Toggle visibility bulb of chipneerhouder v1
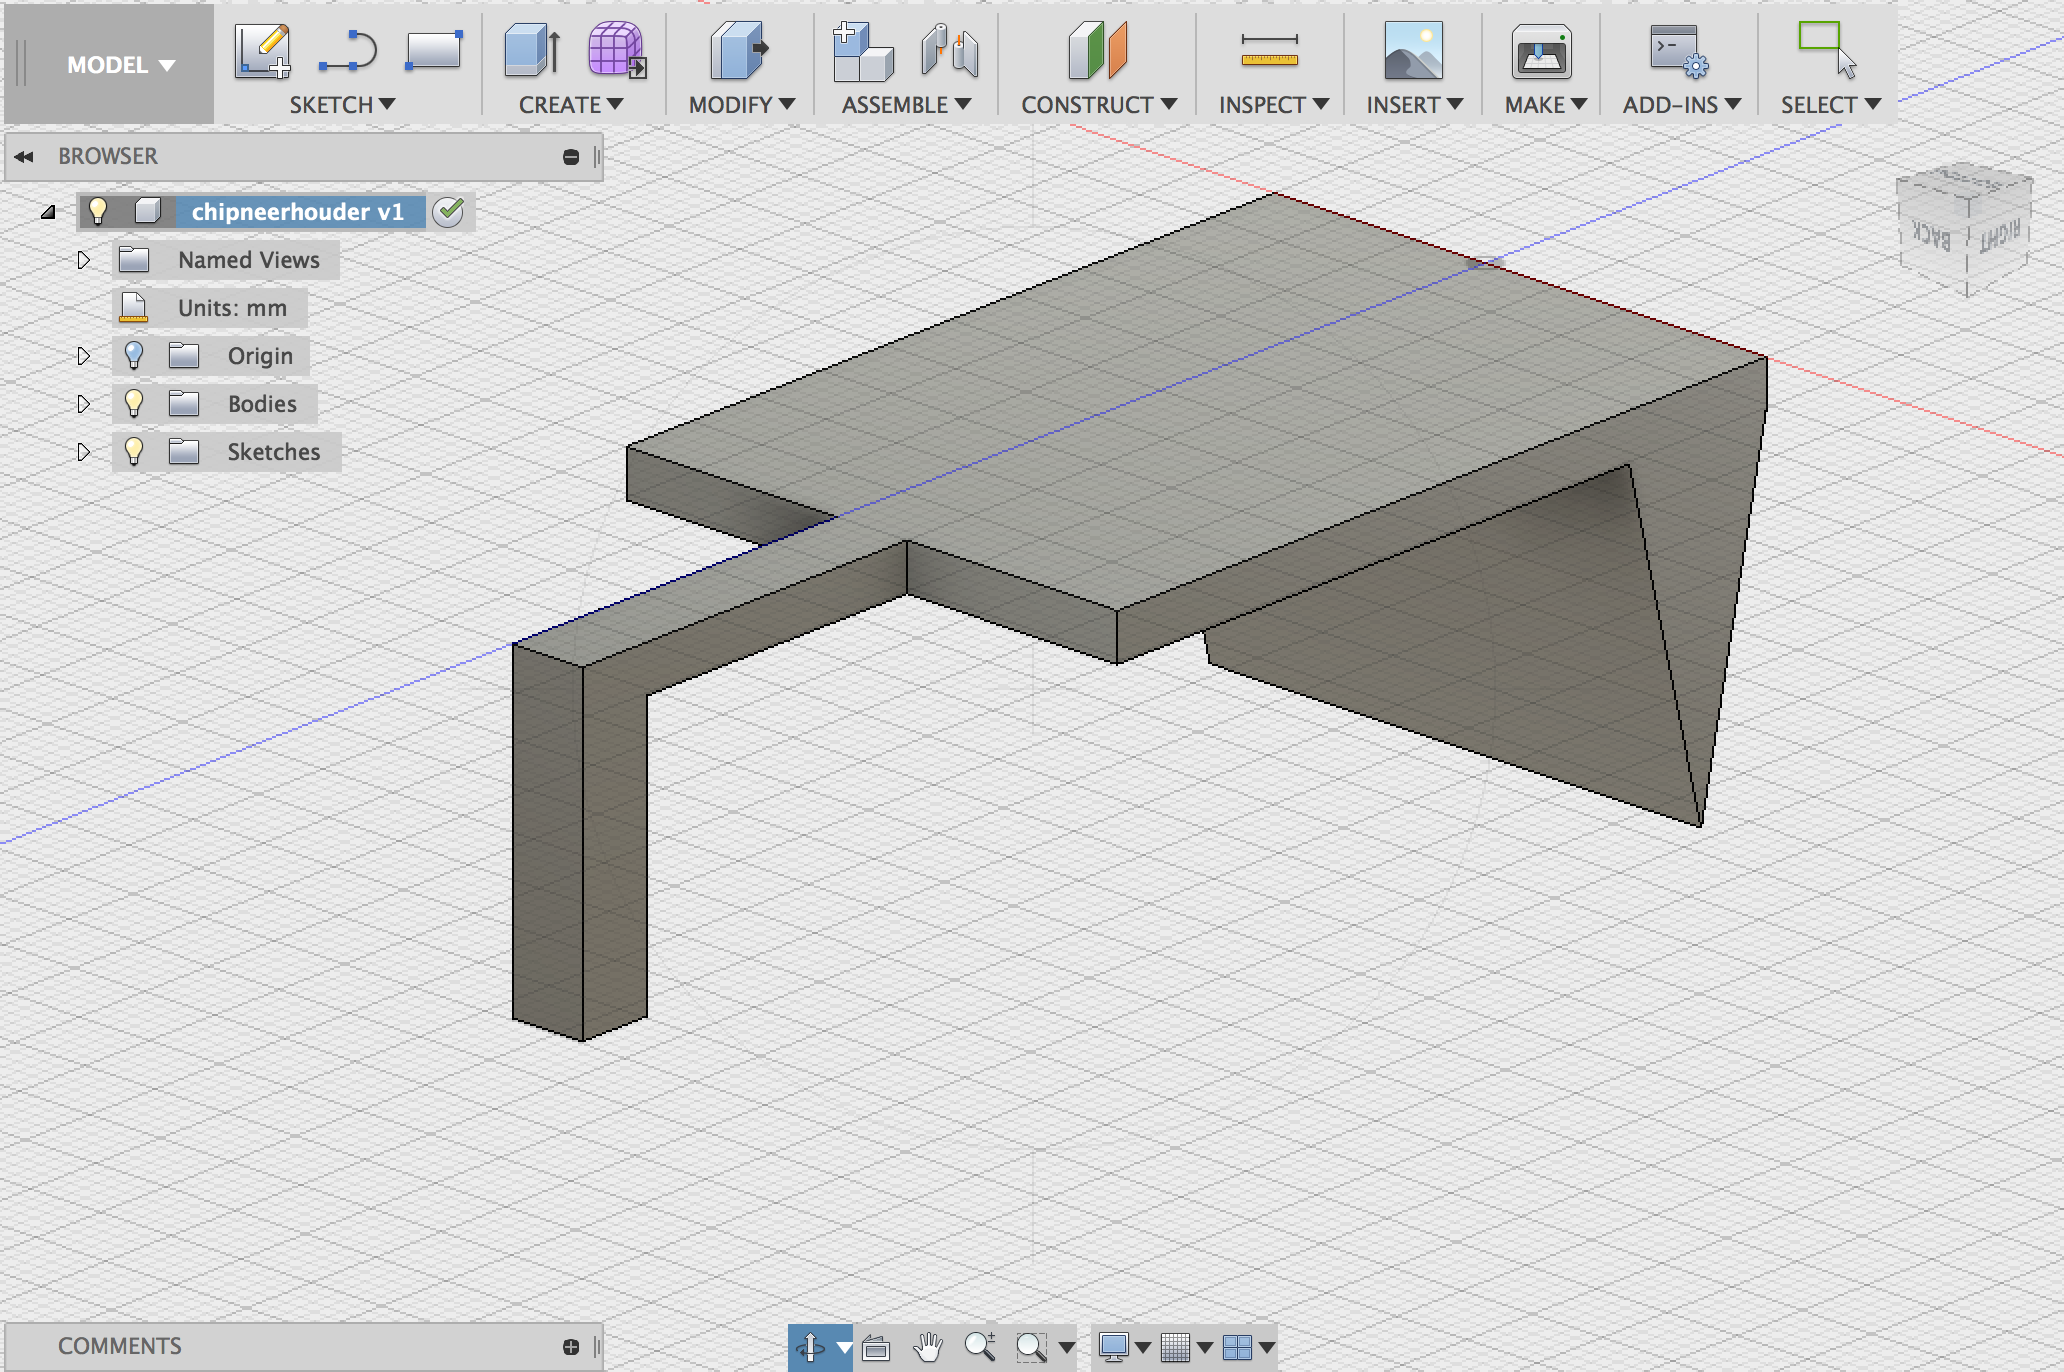 pos(98,211)
